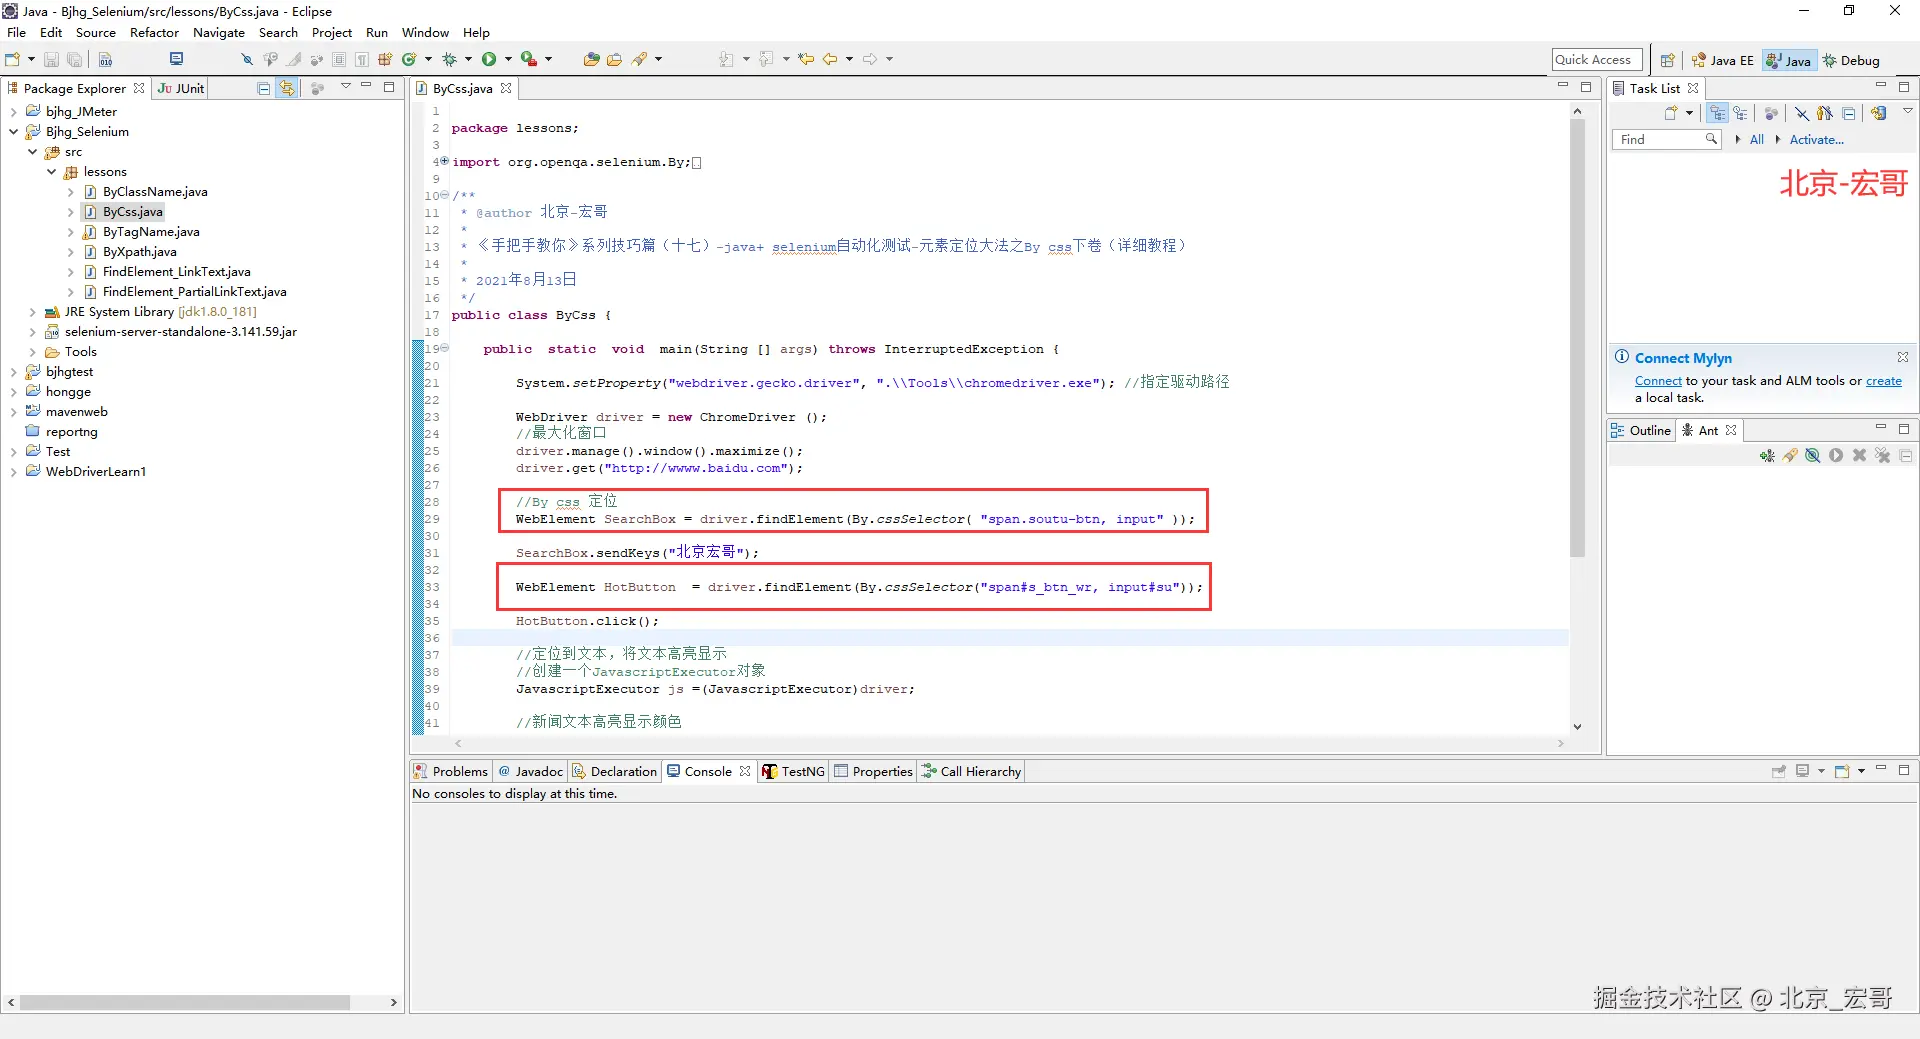Click Add Buildfiles icon in Ant view

(1767, 456)
